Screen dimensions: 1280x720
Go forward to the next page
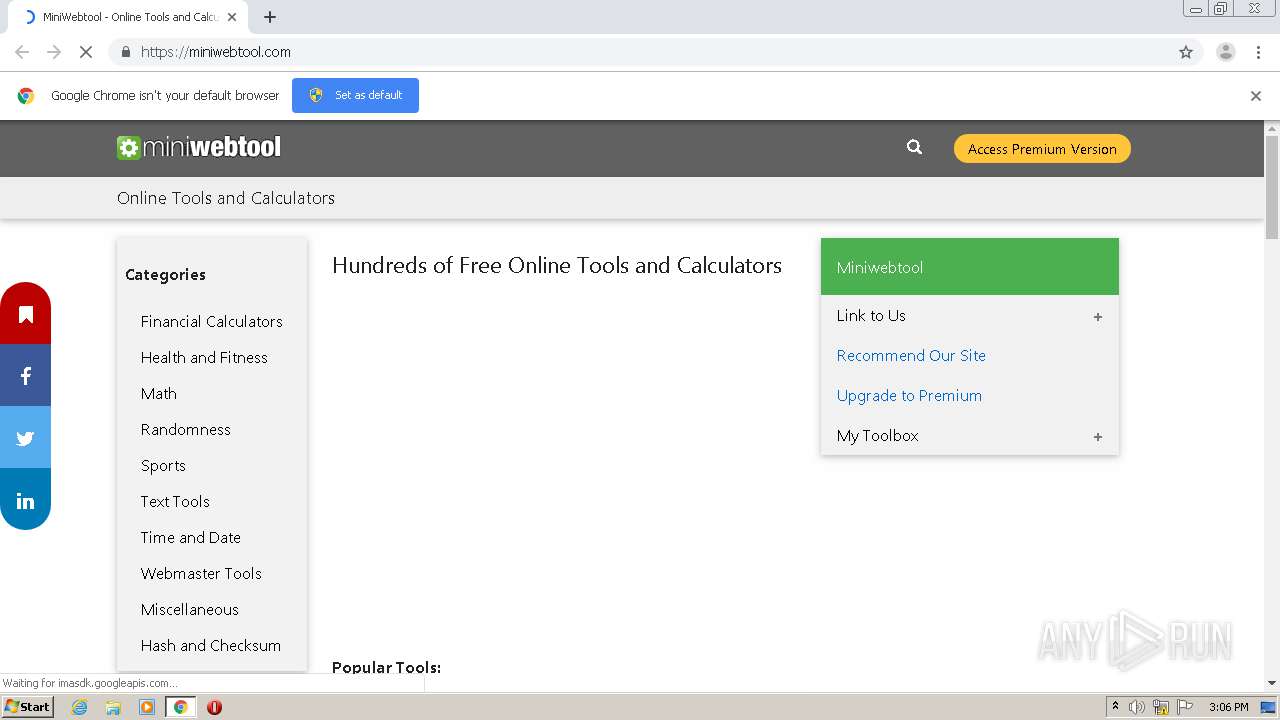54,52
